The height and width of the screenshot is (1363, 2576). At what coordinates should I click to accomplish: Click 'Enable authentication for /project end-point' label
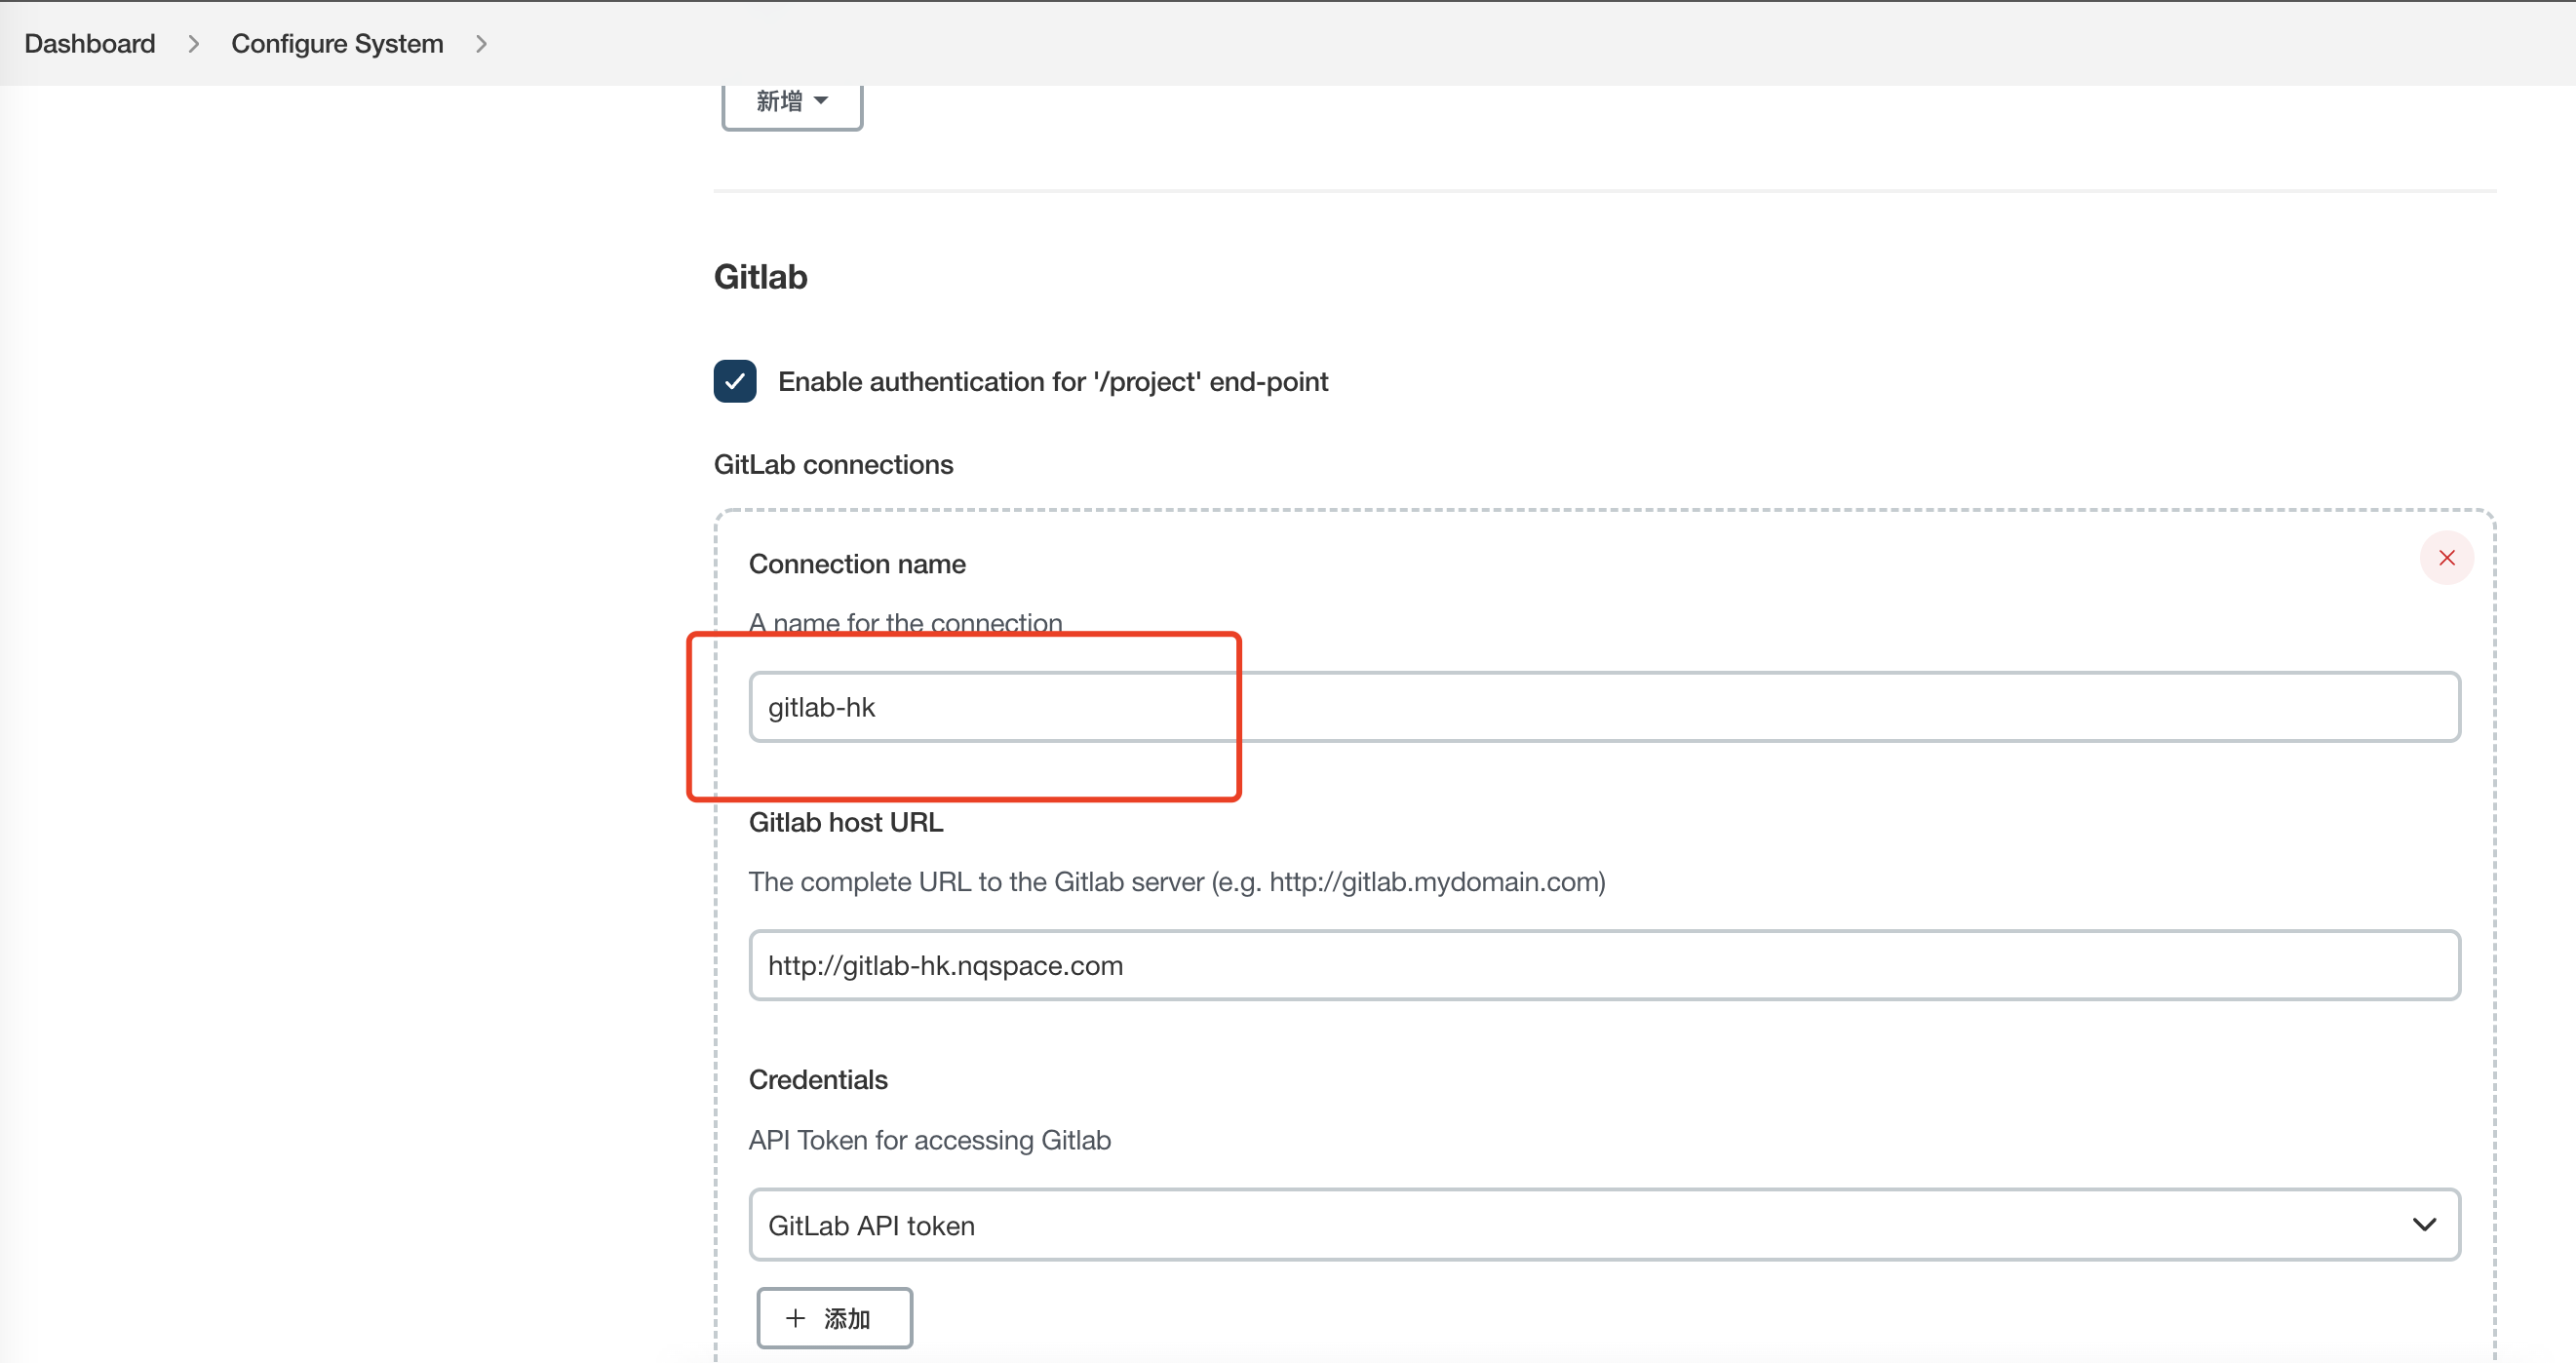tap(1053, 381)
